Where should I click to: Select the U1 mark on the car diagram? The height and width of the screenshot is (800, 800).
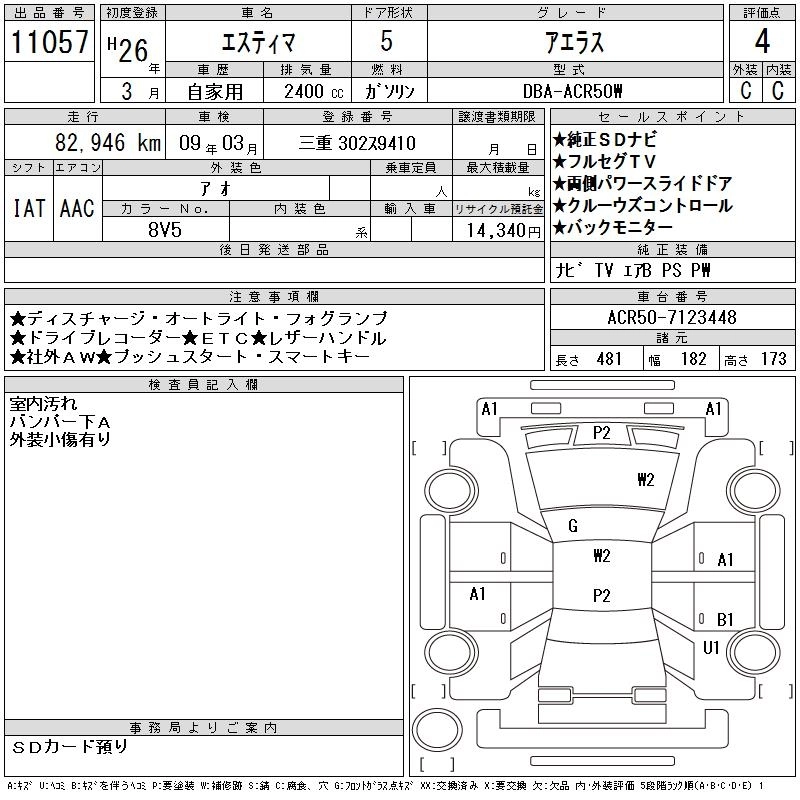711,648
